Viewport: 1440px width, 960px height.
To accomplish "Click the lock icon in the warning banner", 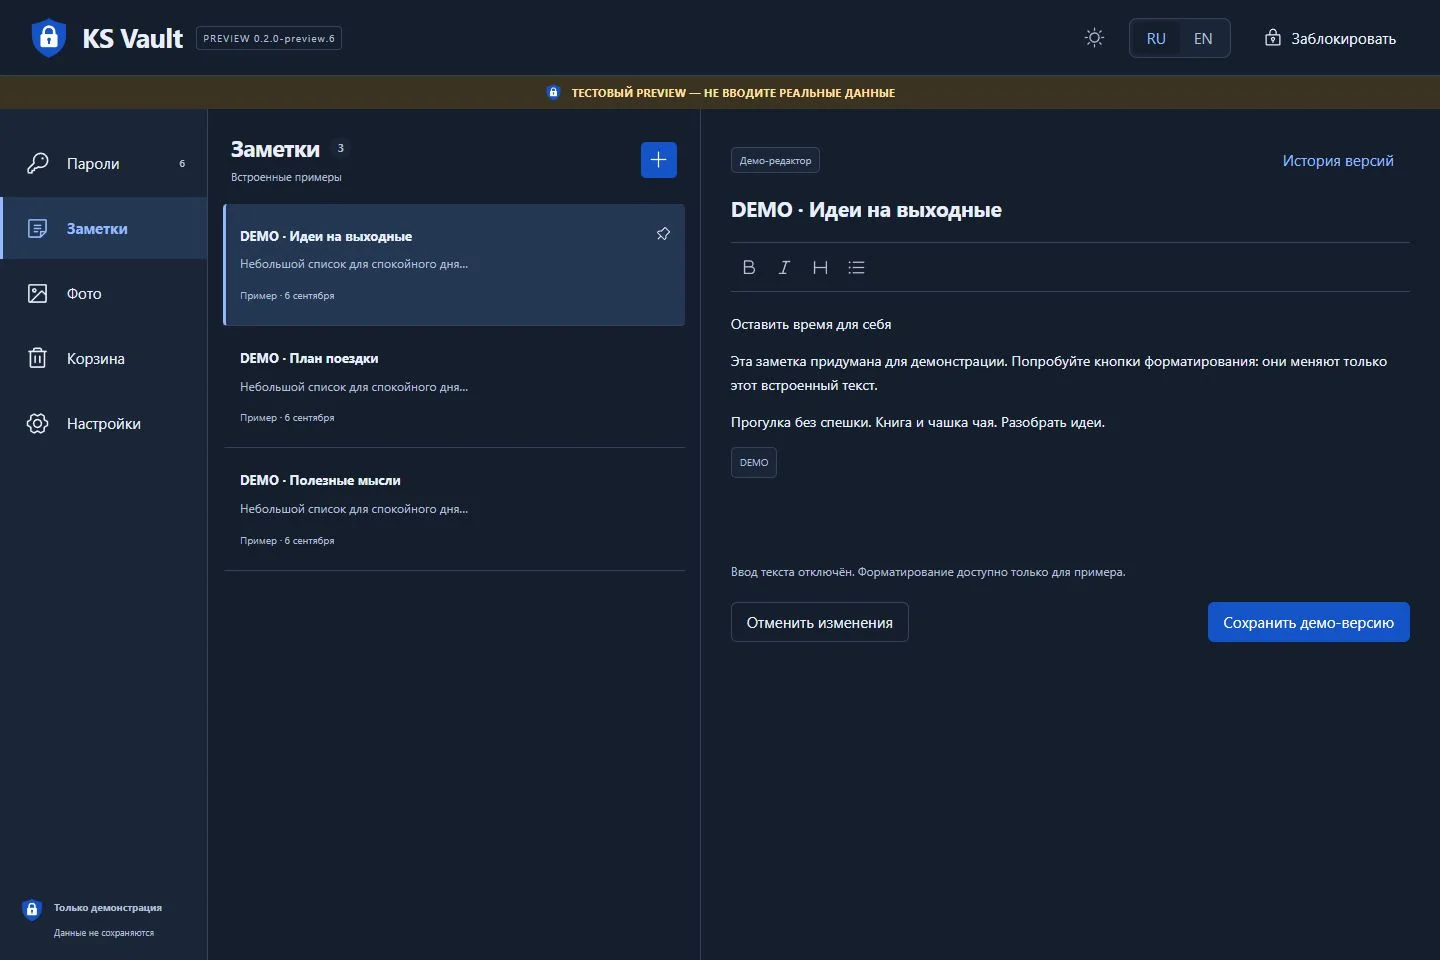I will point(553,92).
